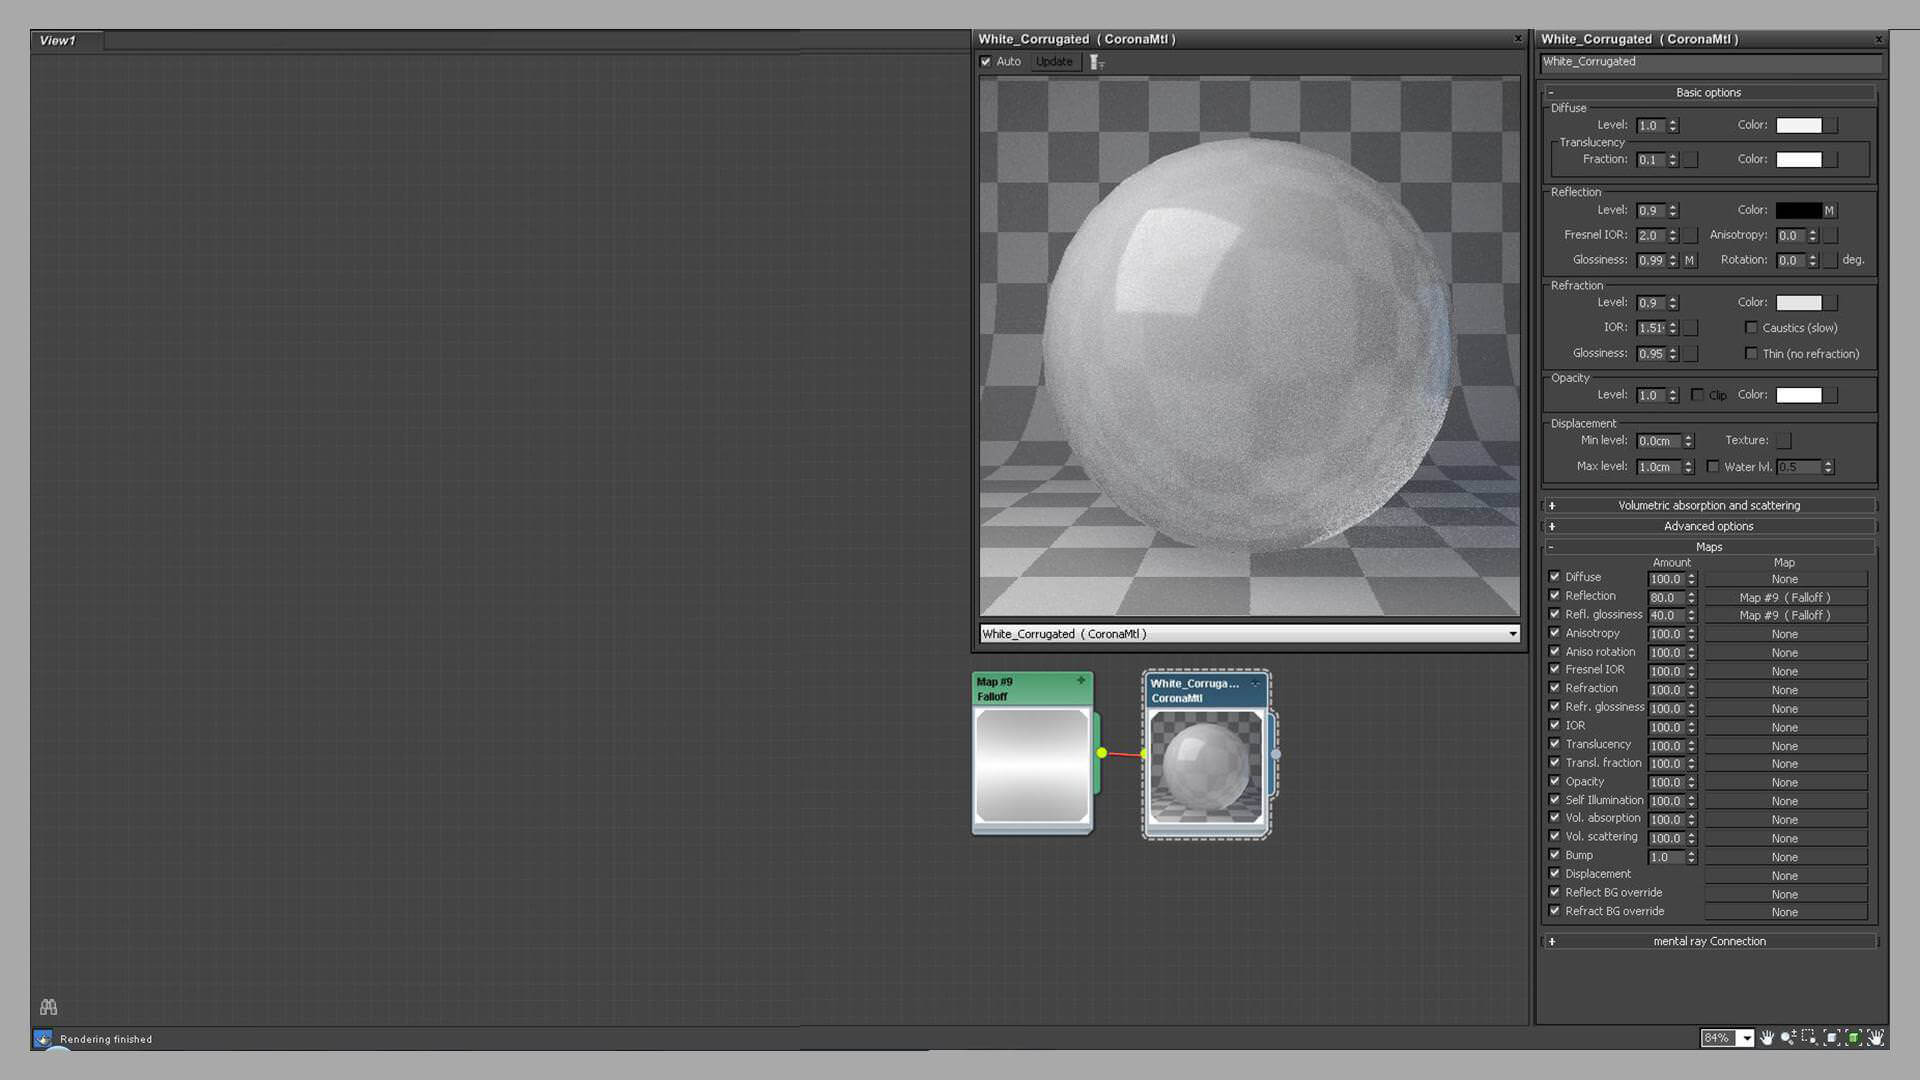
Task: Choose the Zoom Region tool
Action: coord(1809,1037)
